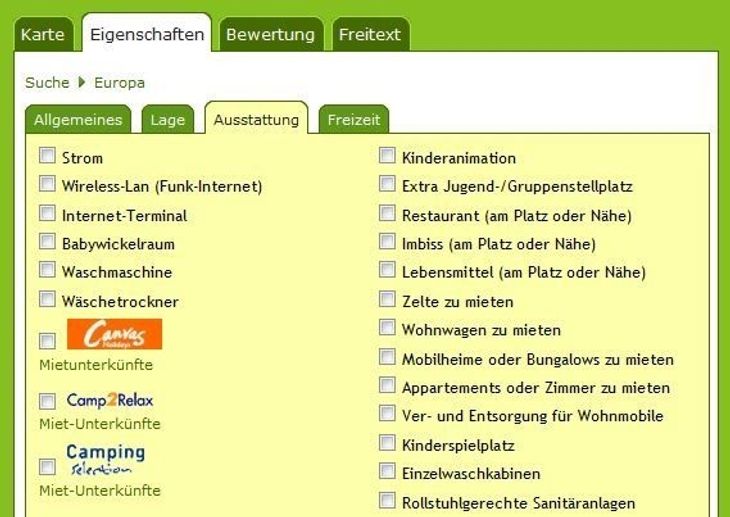This screenshot has height=517, width=730.
Task: Click the Camping Selection logo
Action: (x=106, y=460)
